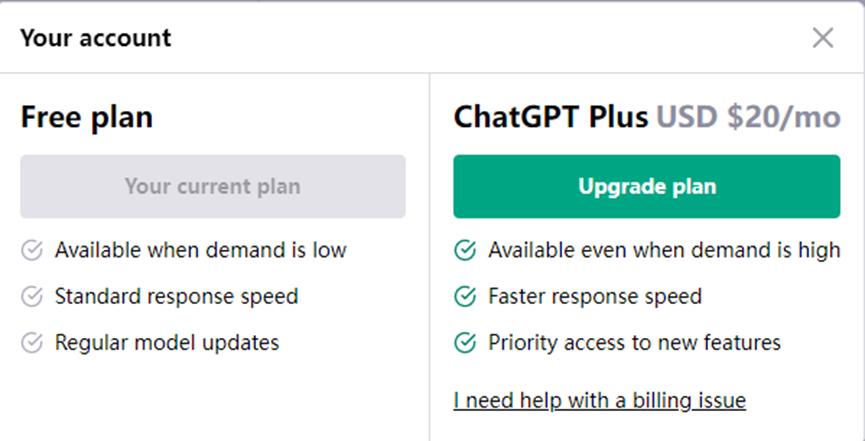865x441 pixels.
Task: Click the Your current plan button
Action: tap(212, 186)
